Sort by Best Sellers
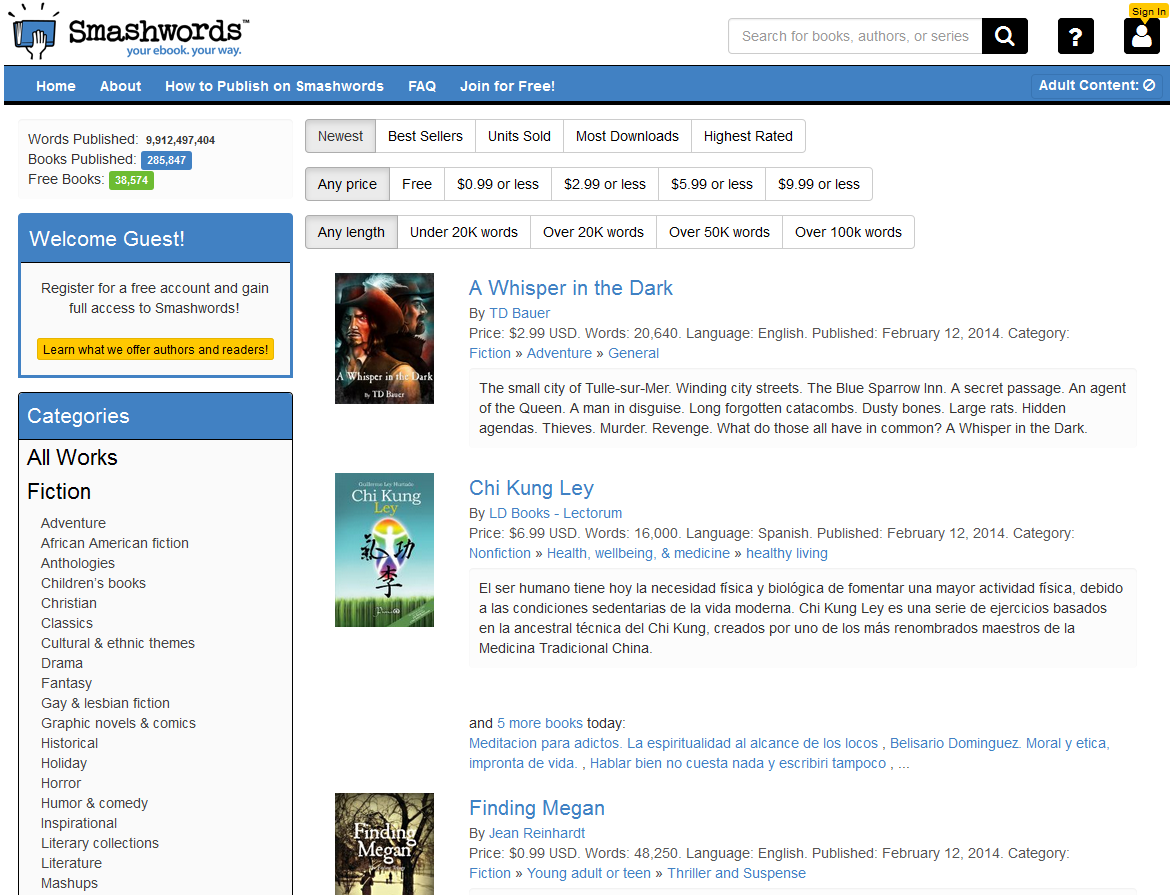The height and width of the screenshot is (895, 1170). click(x=425, y=136)
